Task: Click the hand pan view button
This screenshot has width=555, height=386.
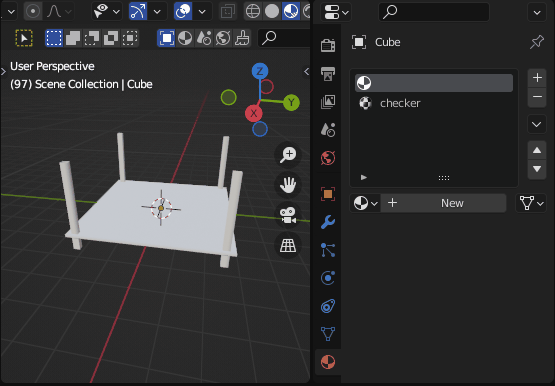Action: pos(288,185)
